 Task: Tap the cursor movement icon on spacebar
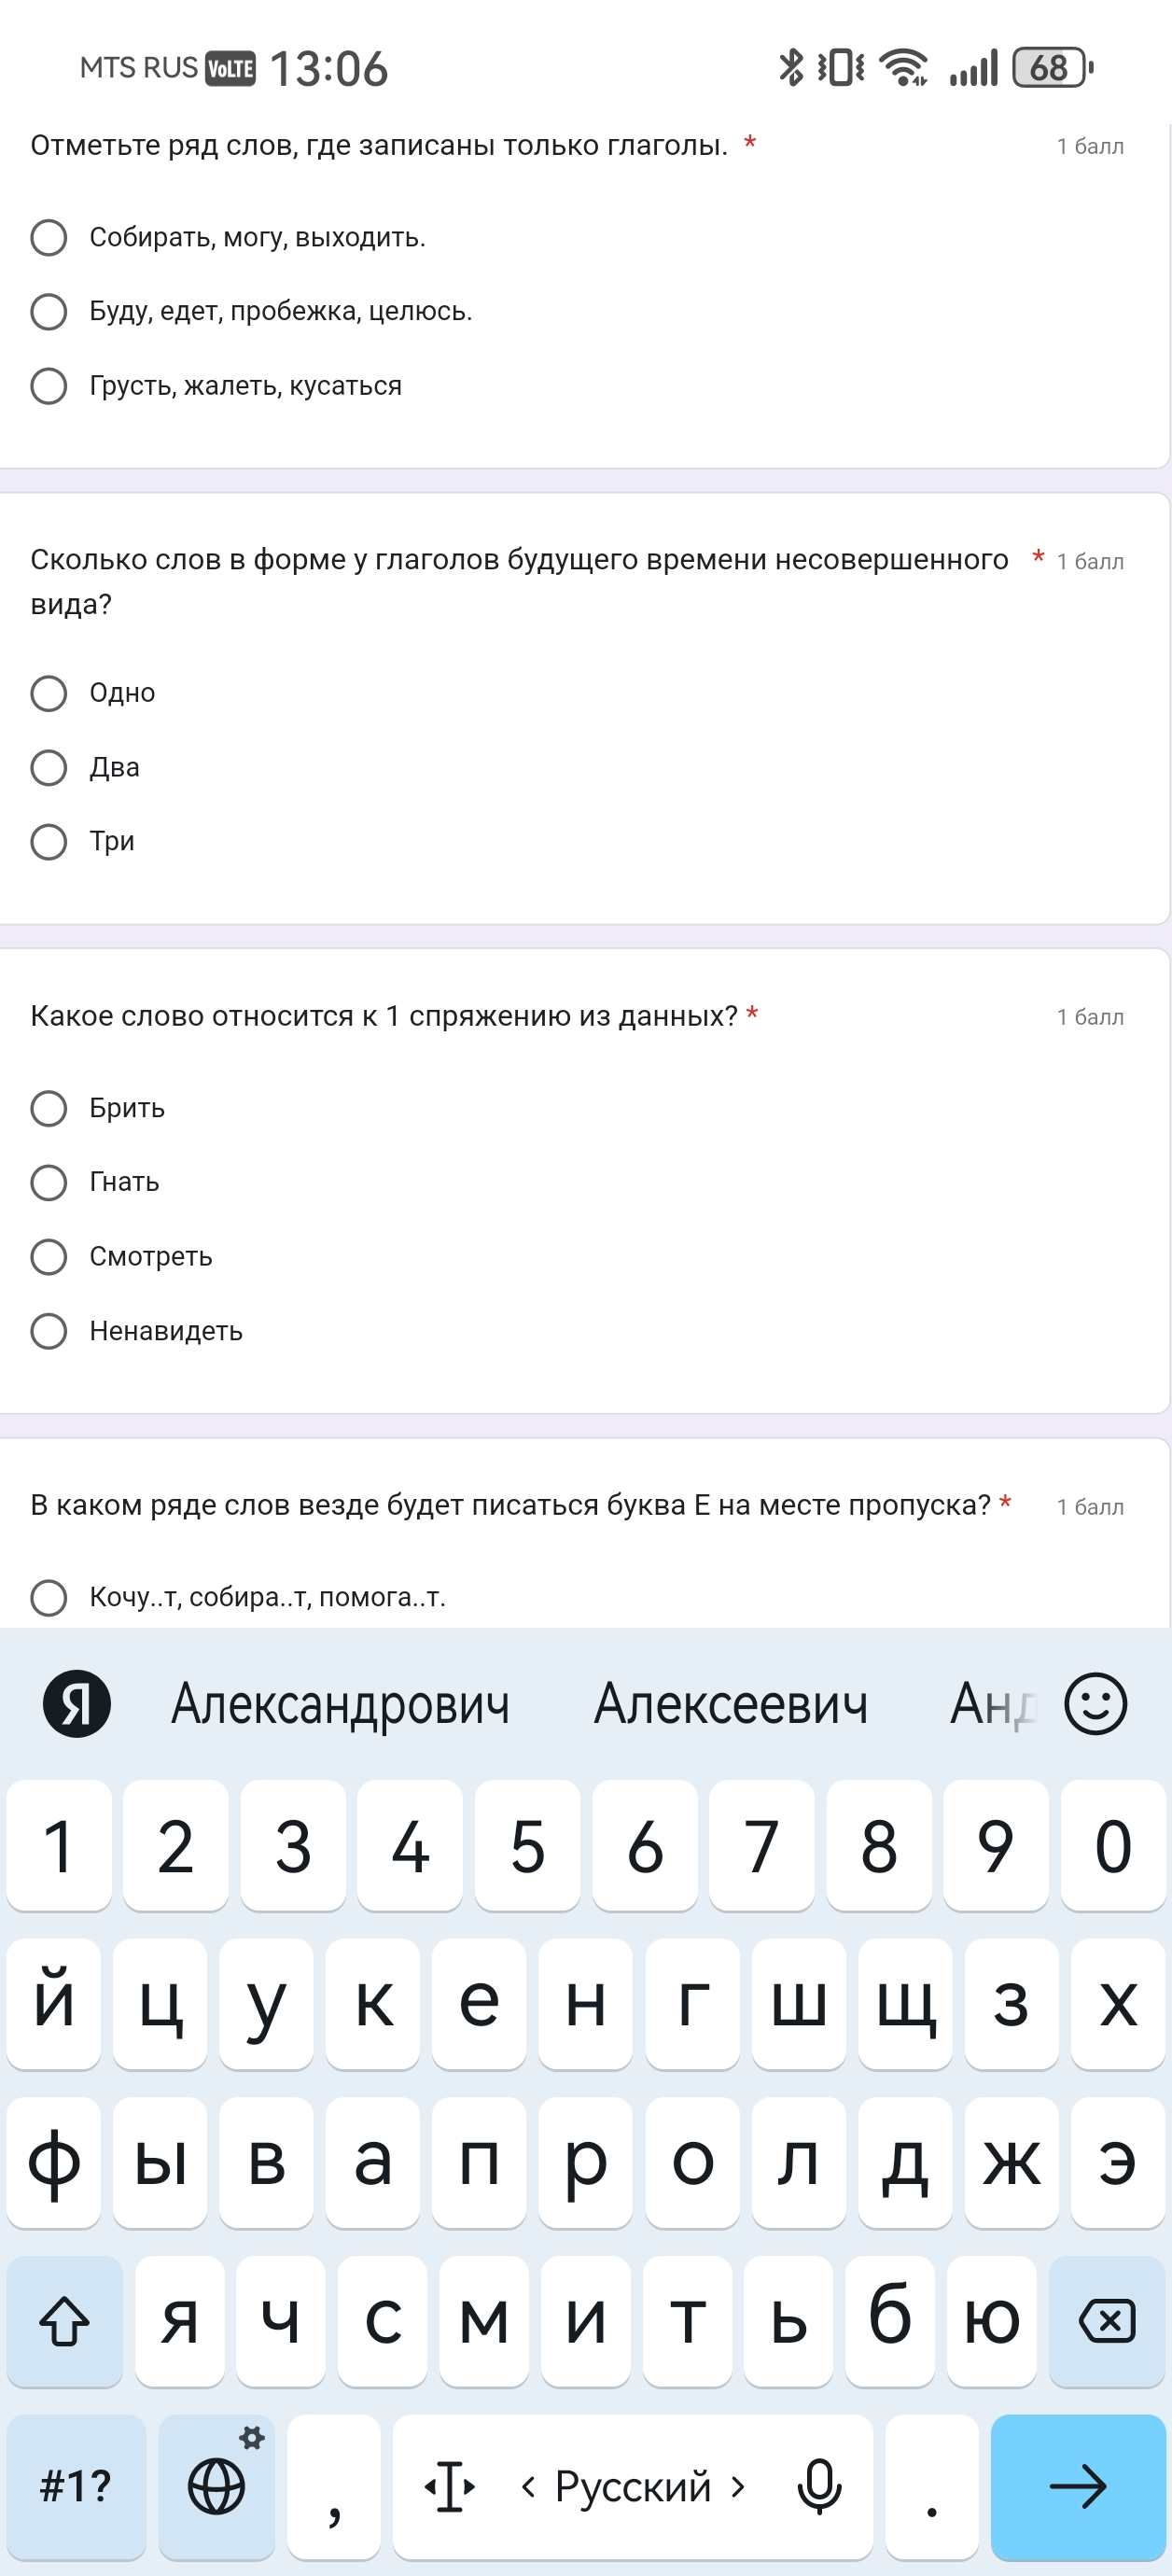click(450, 2486)
